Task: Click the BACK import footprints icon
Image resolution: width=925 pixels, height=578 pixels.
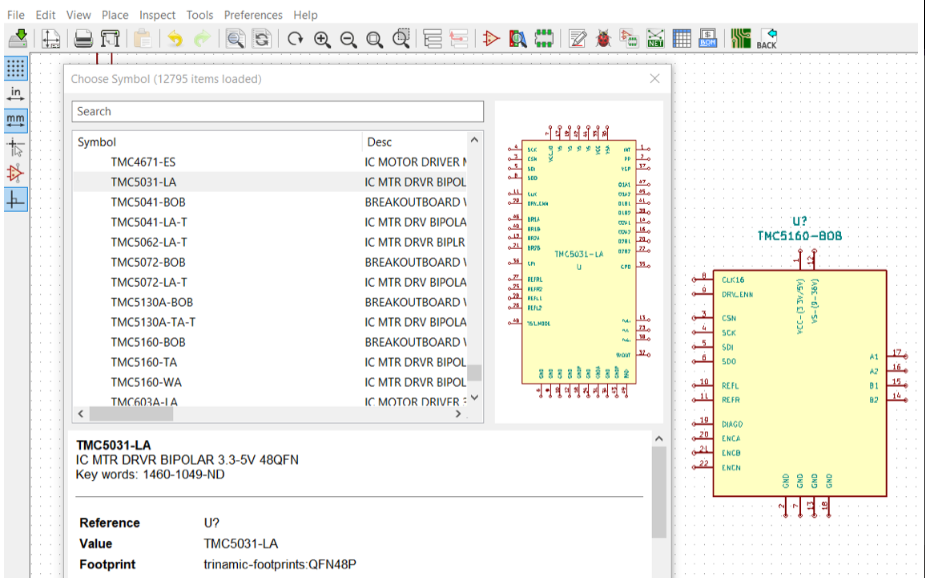Action: (x=767, y=39)
